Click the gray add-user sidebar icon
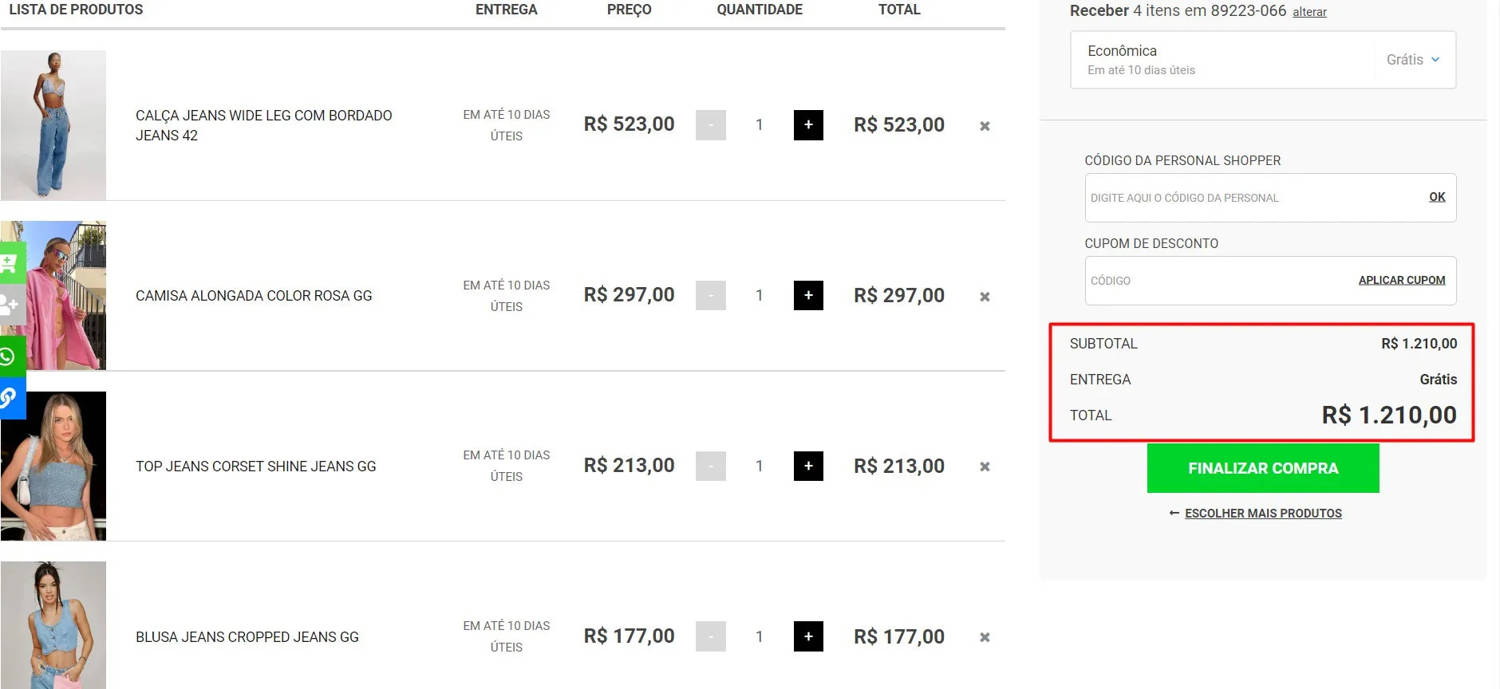Screen dimensions: 1500x689 point(11,305)
